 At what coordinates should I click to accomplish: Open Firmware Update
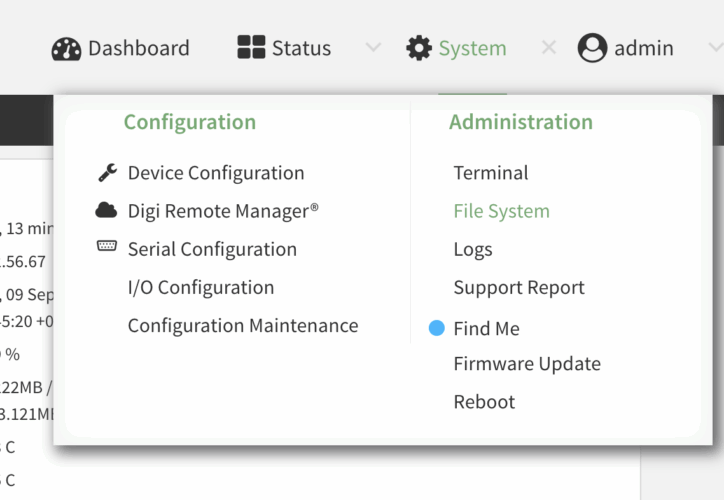click(x=526, y=364)
